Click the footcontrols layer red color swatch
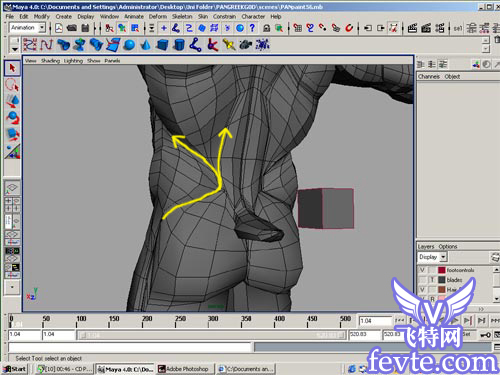The width and height of the screenshot is (500, 375). coord(442,270)
